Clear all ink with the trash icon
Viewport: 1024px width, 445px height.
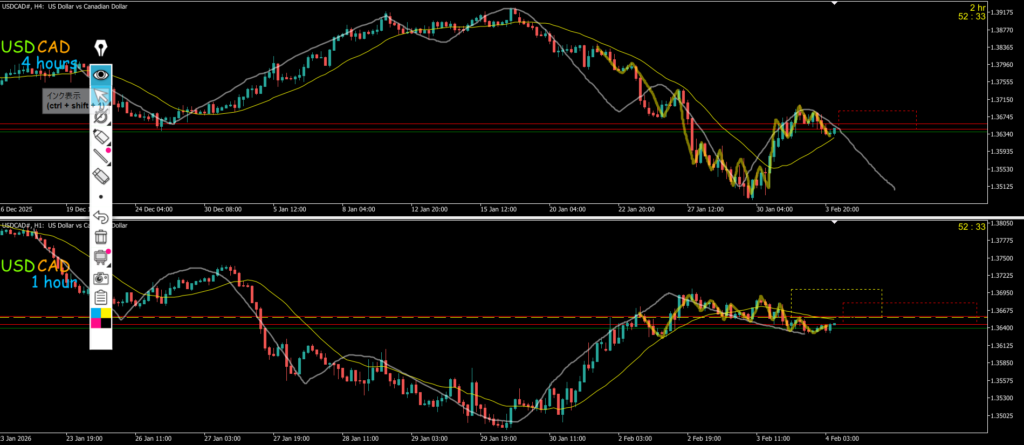100,236
